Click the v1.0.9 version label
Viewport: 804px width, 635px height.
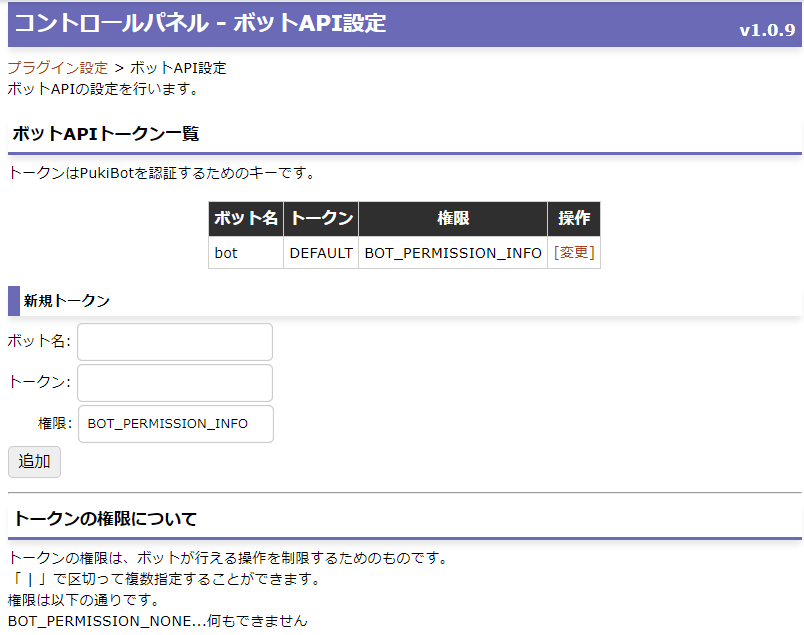pos(767,30)
